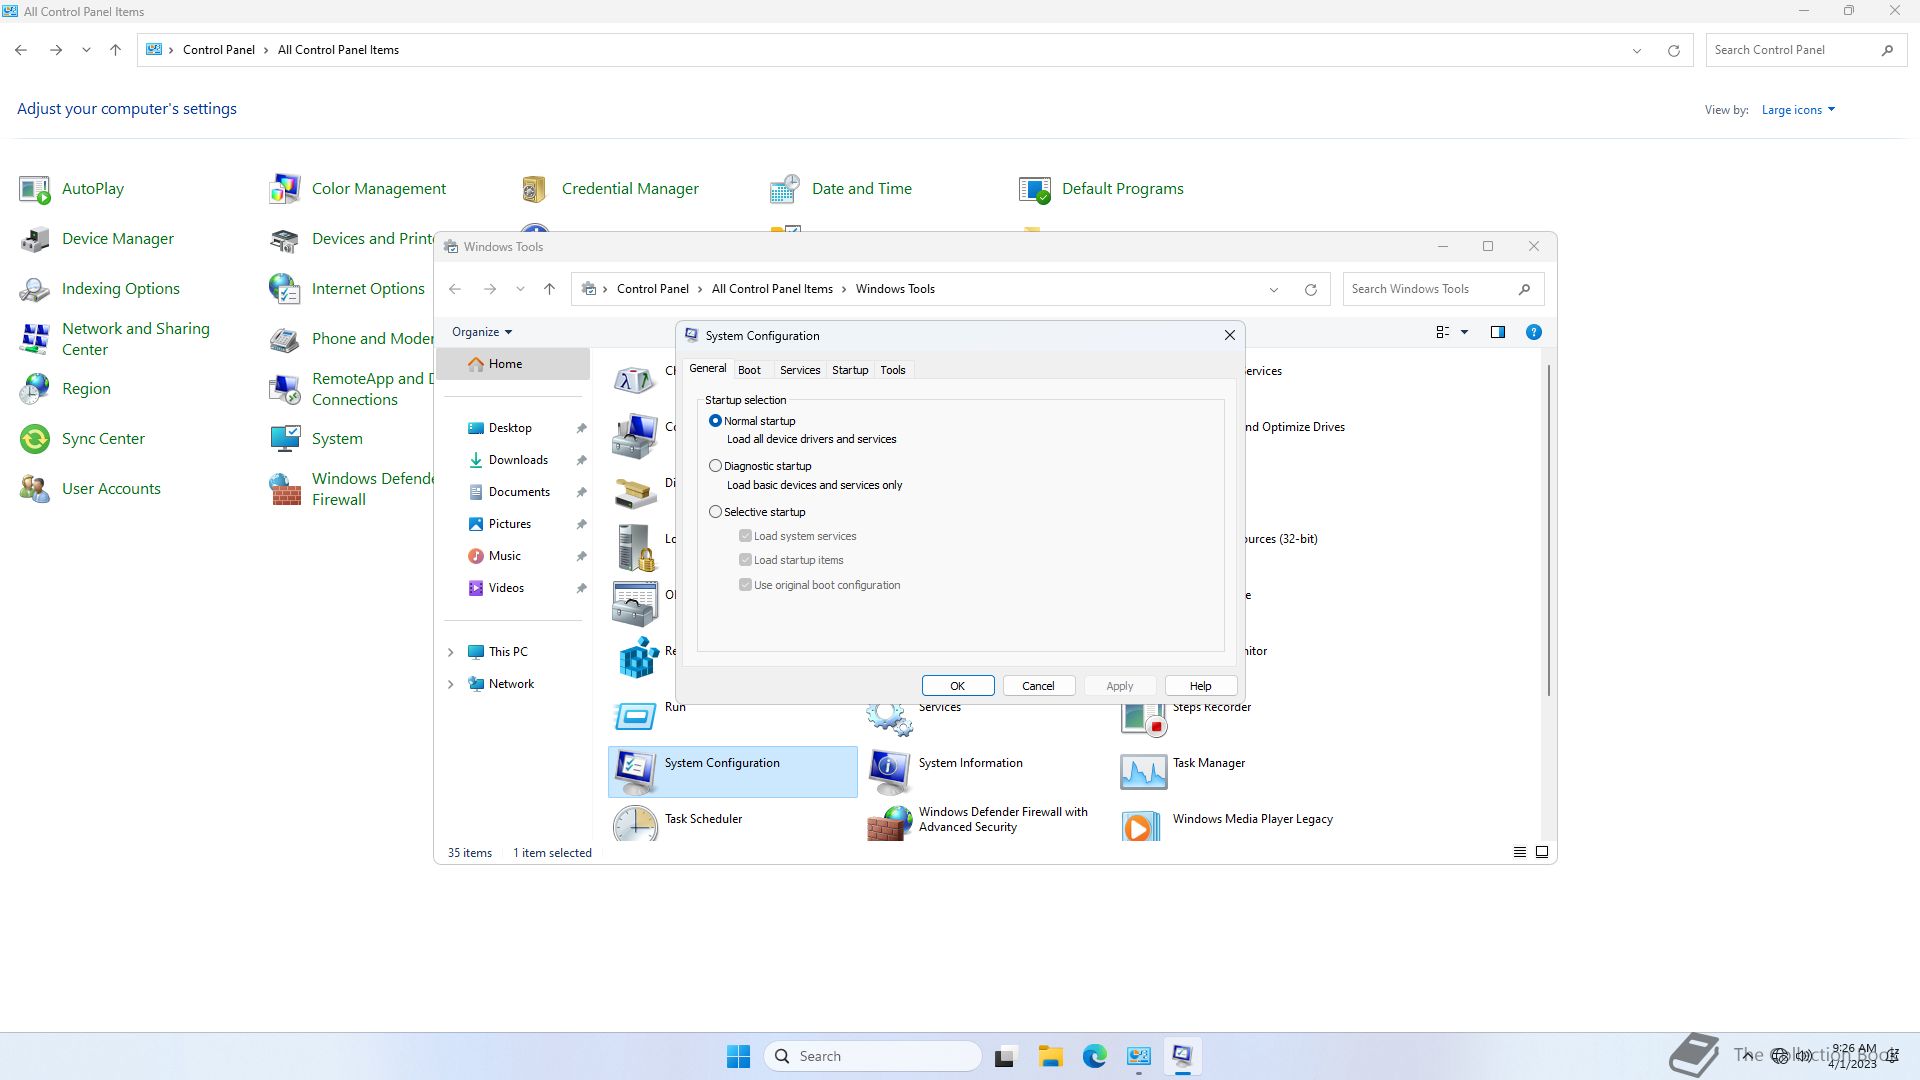Image resolution: width=1920 pixels, height=1080 pixels.
Task: Open Windows Tools address history dropdown
Action: (1273, 289)
